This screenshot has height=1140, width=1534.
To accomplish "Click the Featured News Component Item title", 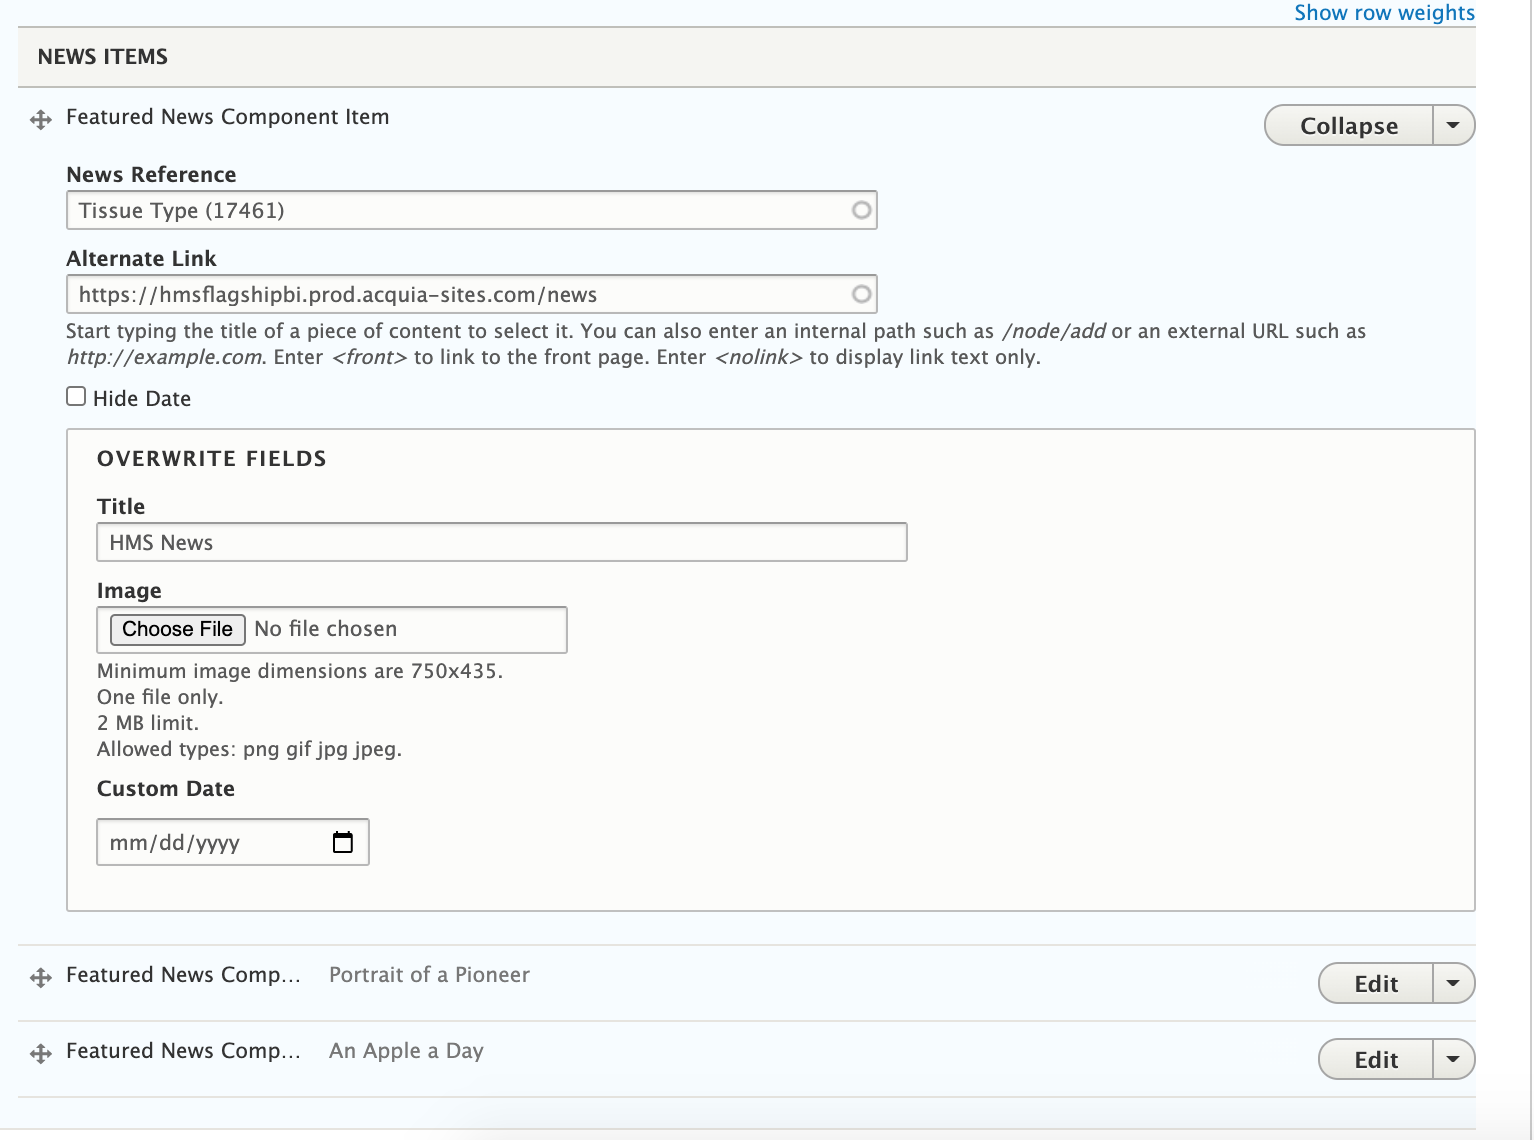I will [228, 117].
